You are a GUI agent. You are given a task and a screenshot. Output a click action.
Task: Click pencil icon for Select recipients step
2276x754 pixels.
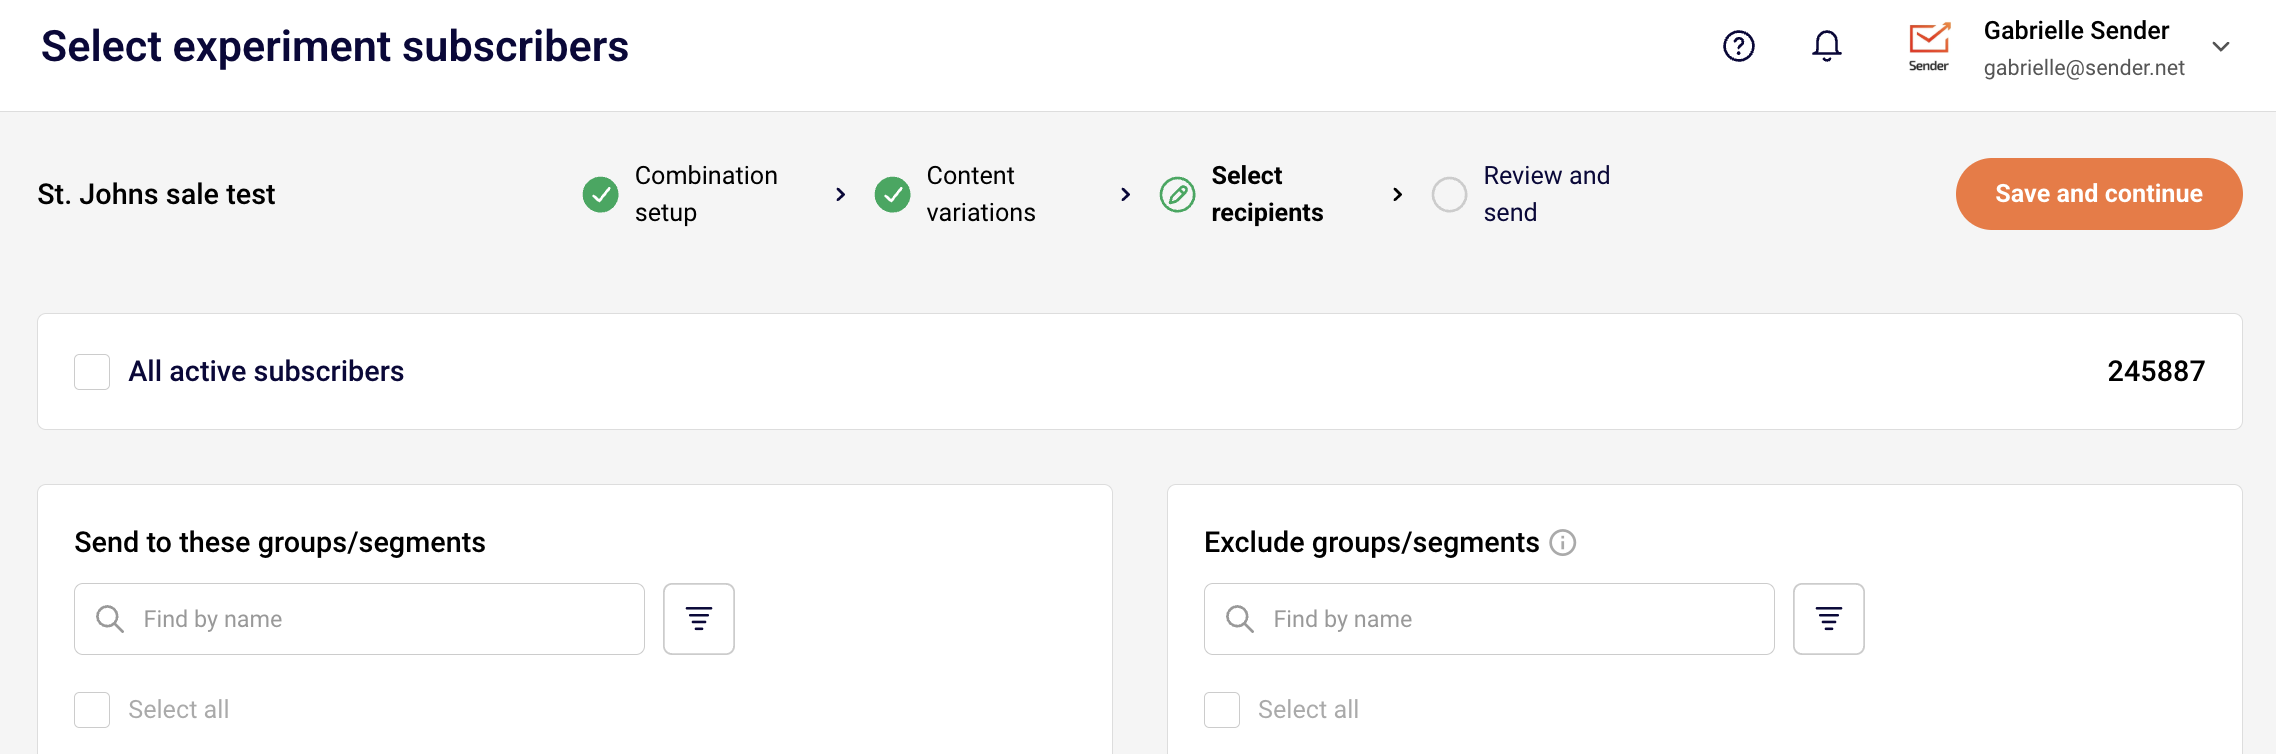pos(1177,194)
